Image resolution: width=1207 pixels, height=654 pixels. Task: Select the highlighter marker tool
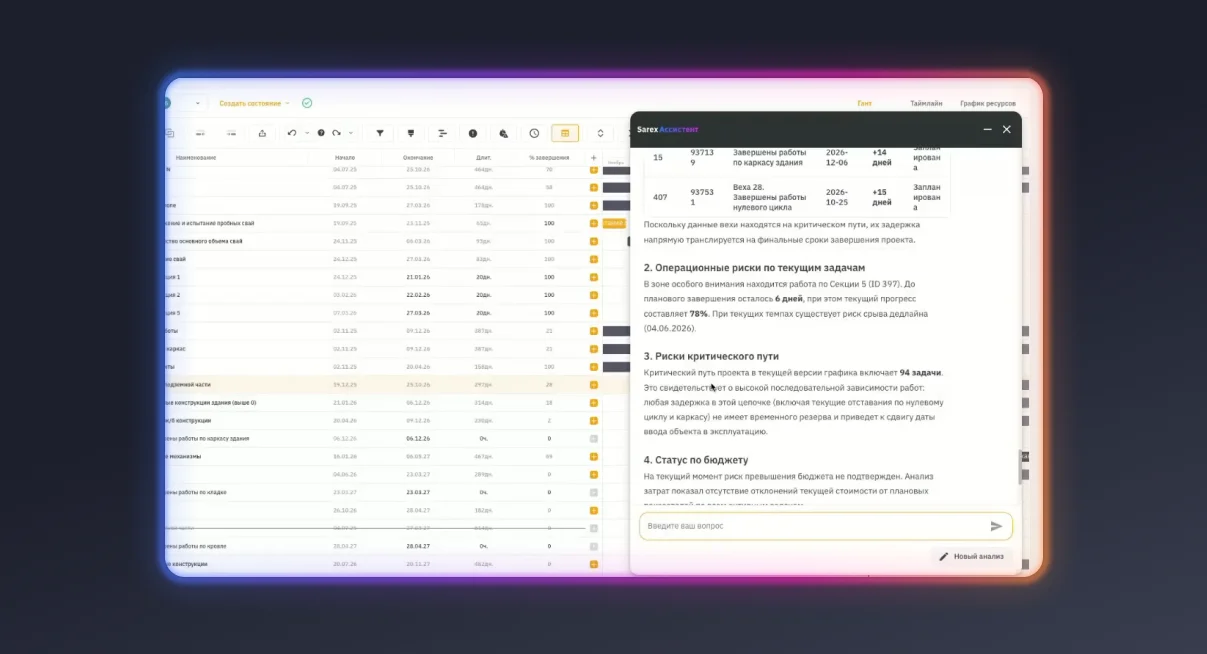(410, 133)
